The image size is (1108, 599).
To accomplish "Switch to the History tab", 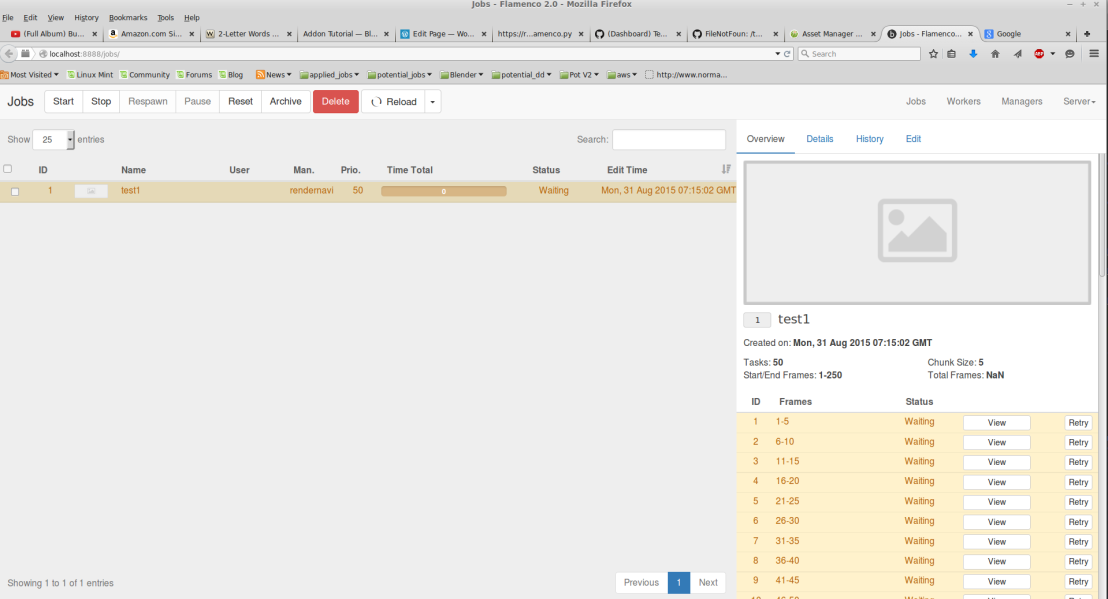I will [x=869, y=139].
